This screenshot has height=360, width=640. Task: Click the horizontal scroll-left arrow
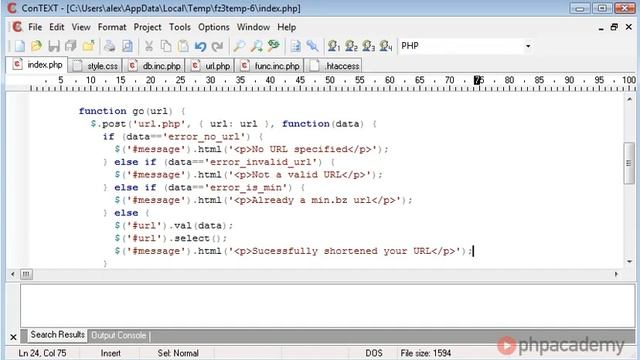(x=13, y=274)
